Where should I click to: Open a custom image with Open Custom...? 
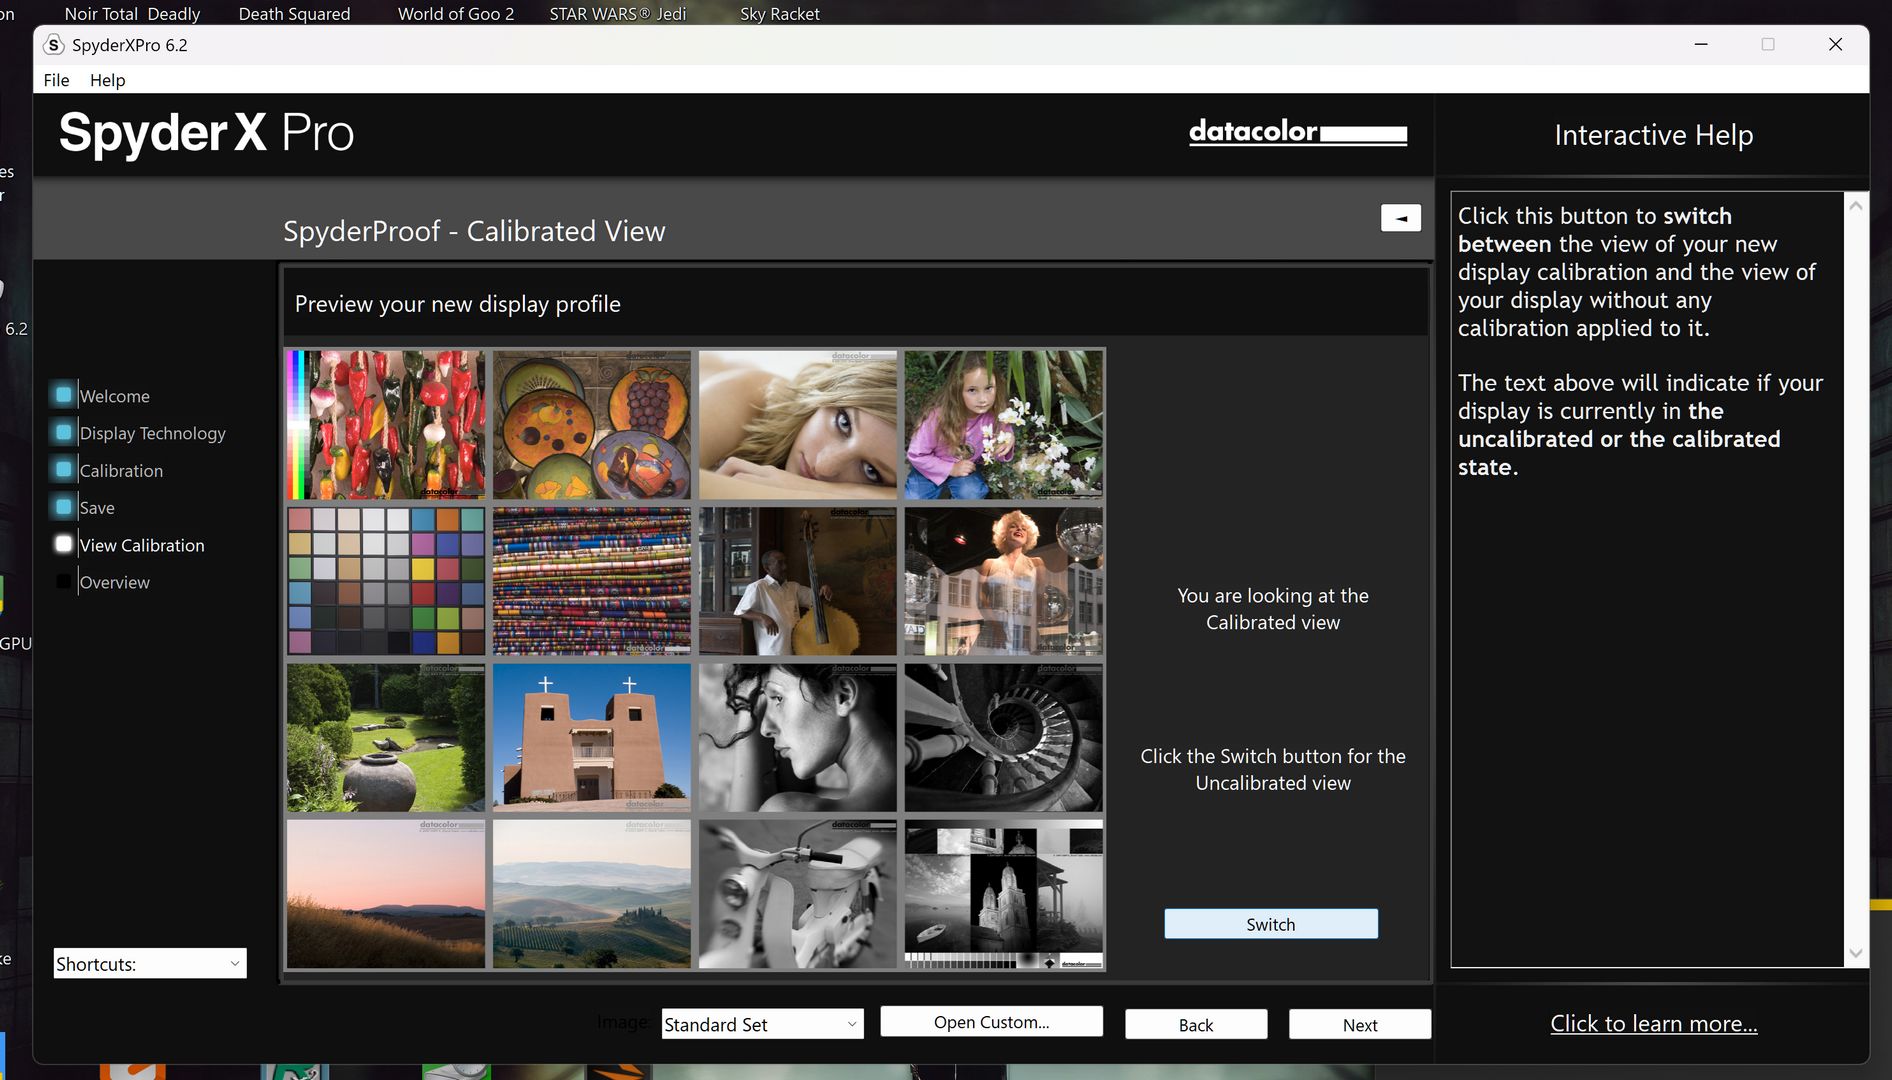click(991, 1021)
